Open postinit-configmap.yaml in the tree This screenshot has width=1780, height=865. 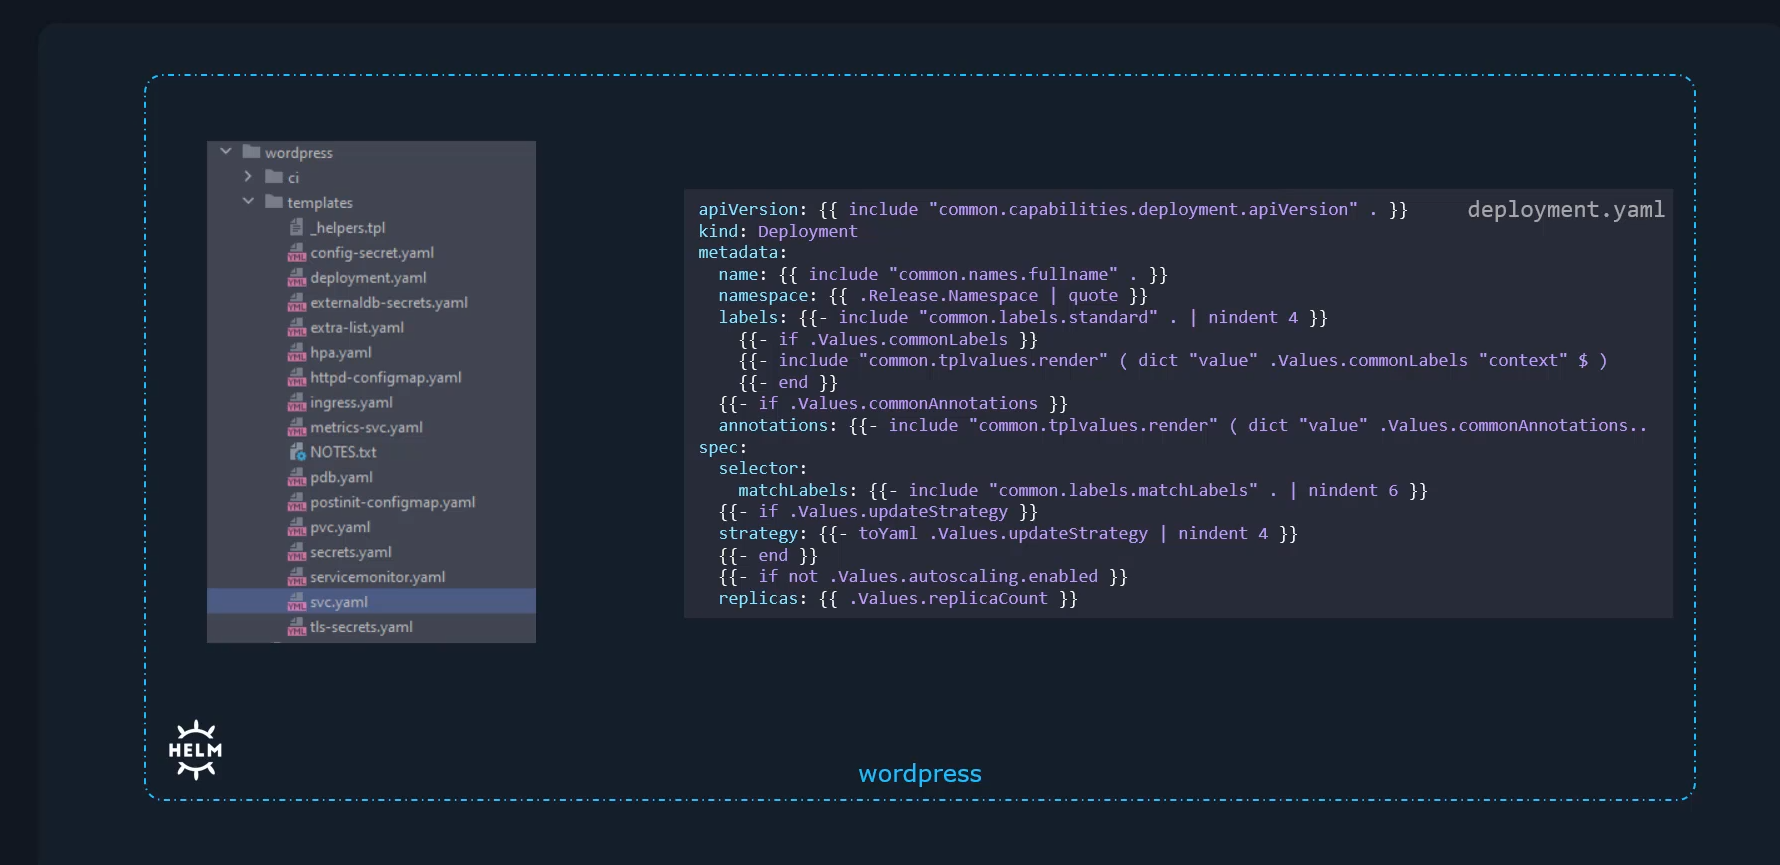[392, 503]
